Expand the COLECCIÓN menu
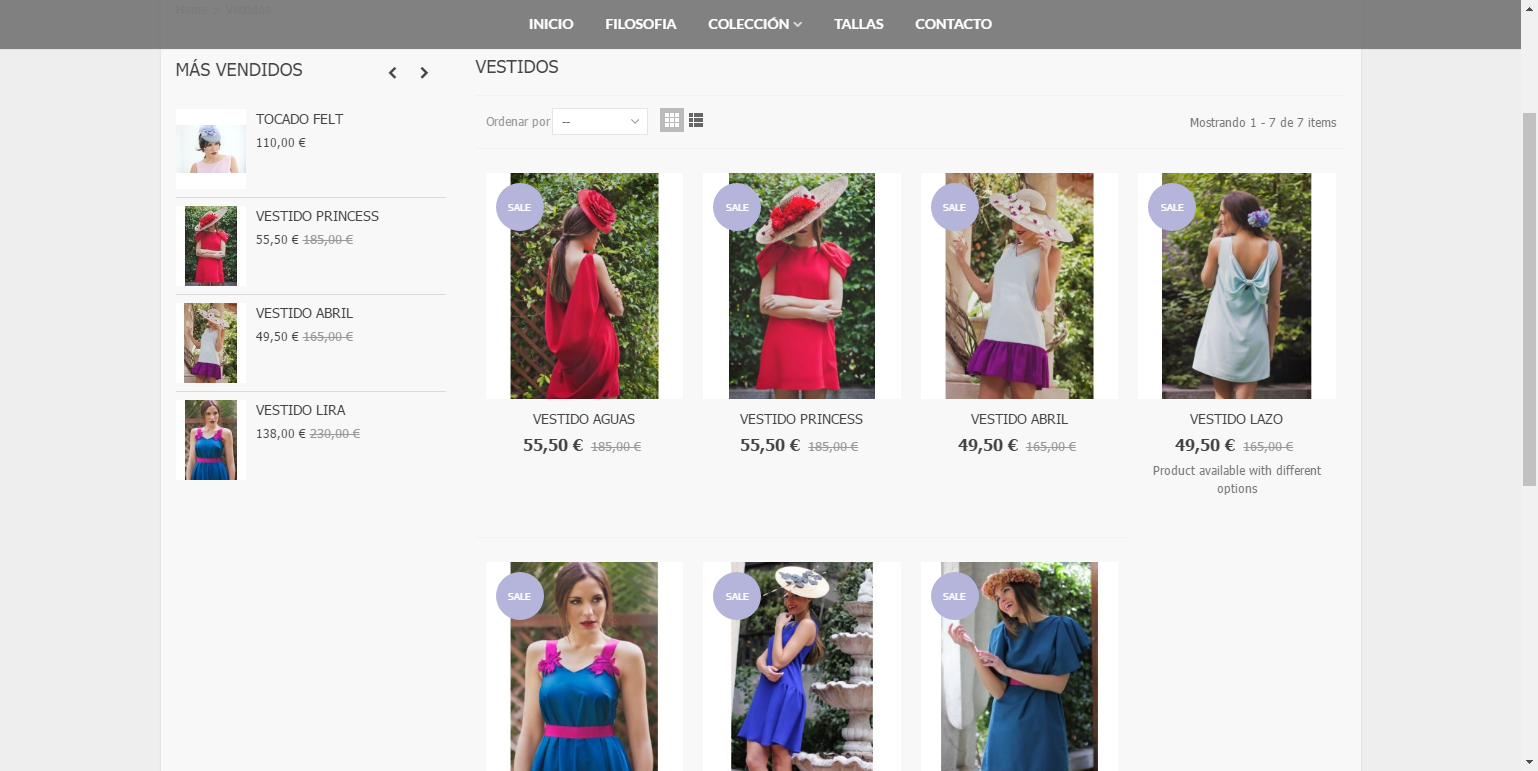 point(755,24)
